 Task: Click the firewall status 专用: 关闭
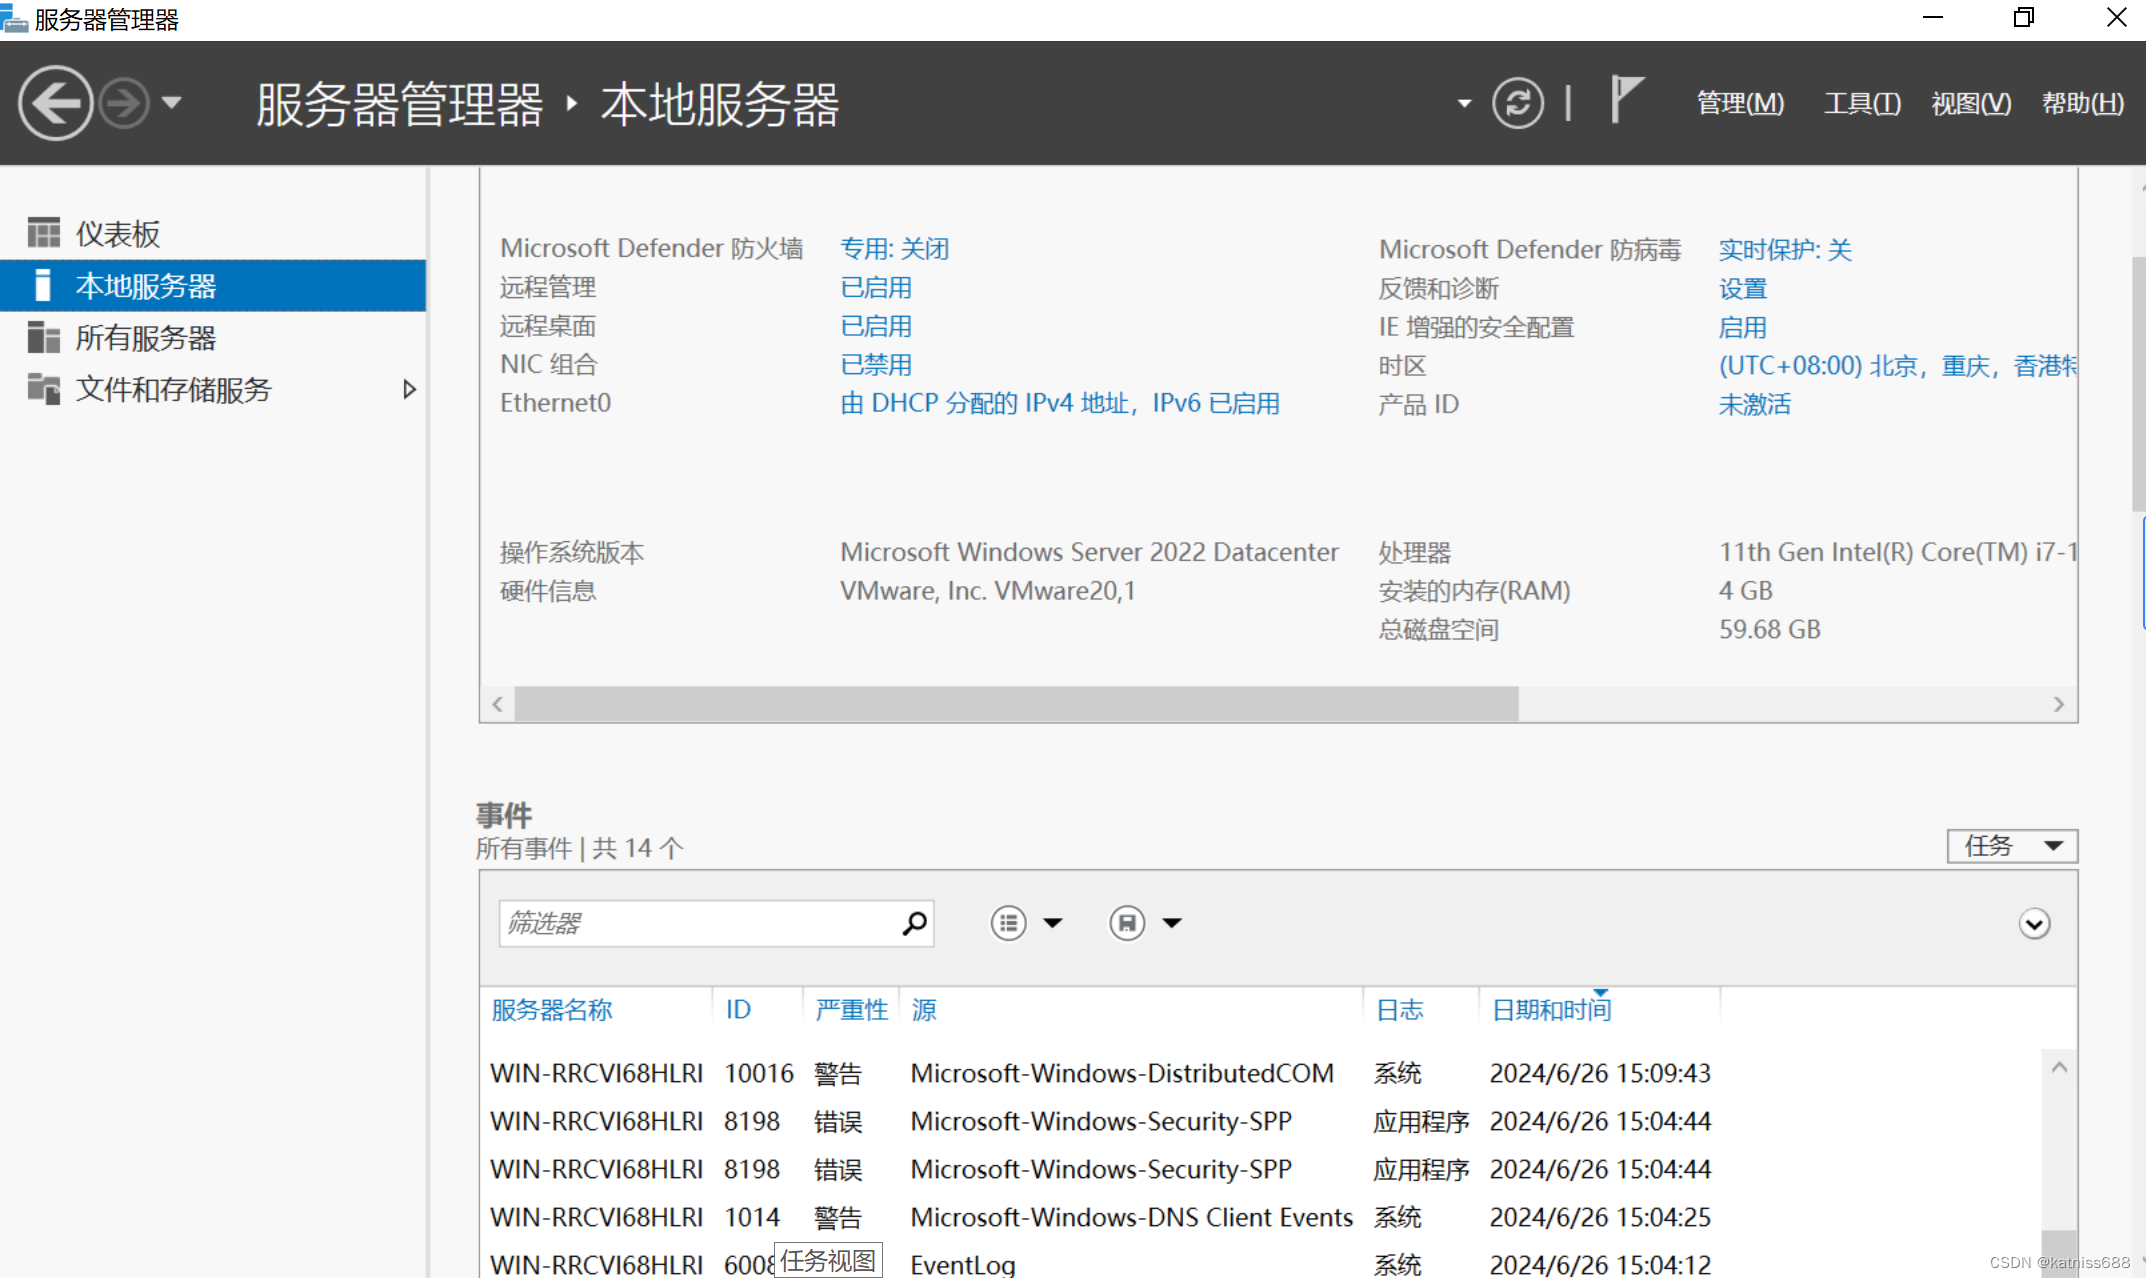click(894, 248)
